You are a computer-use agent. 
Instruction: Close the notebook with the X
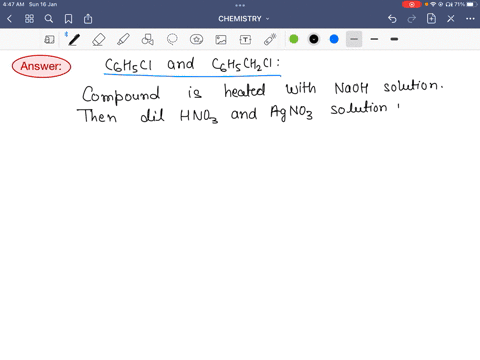pos(451,19)
